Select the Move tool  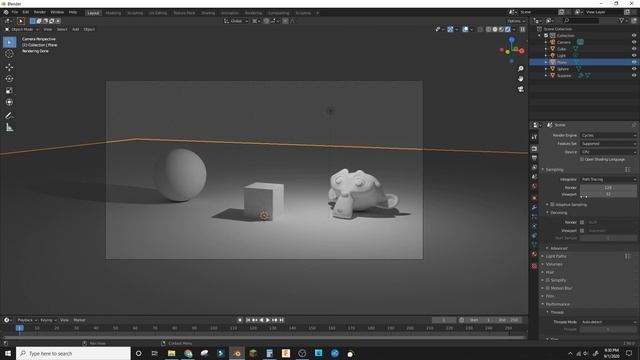click(9, 67)
